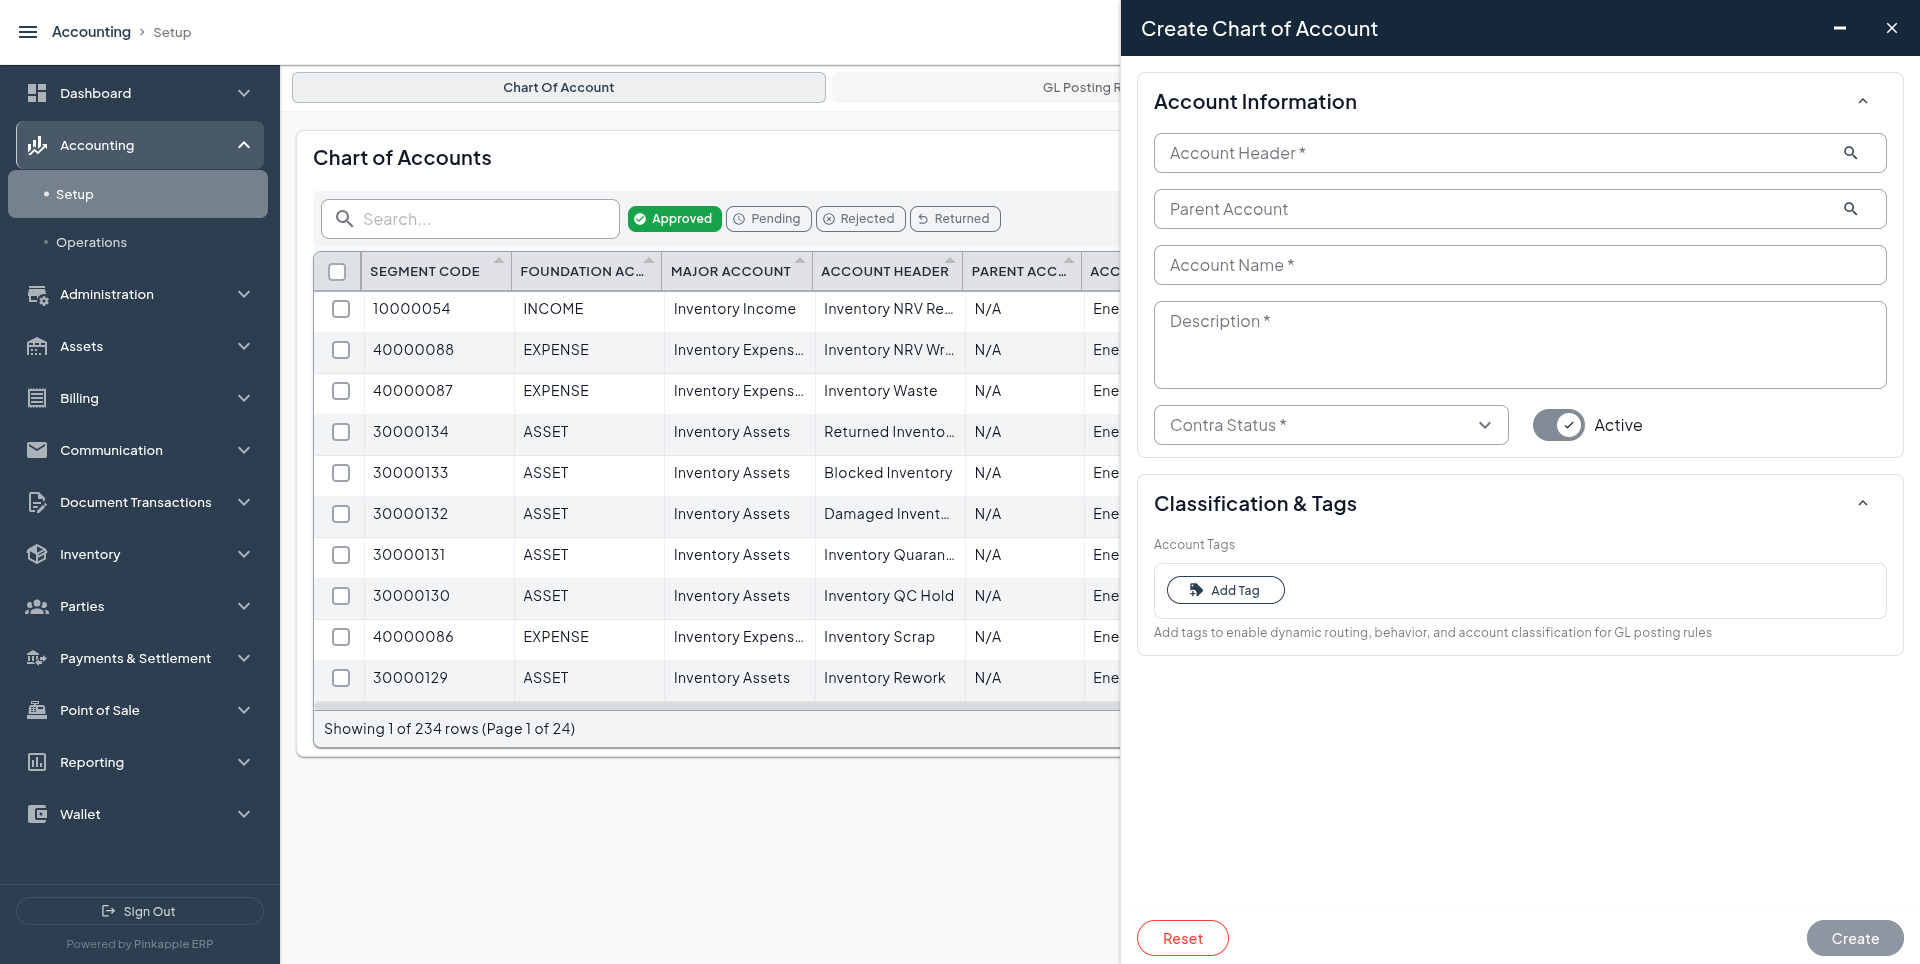Click the Dashboard sidebar icon
1920x964 pixels.
click(37, 93)
